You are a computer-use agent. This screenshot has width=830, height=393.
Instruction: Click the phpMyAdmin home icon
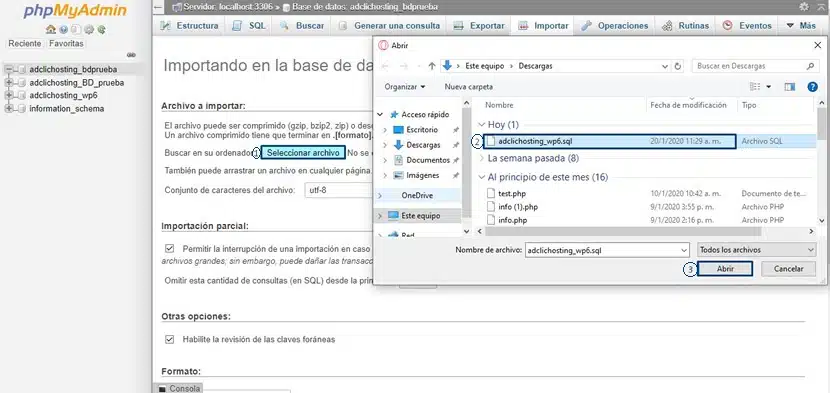point(50,30)
